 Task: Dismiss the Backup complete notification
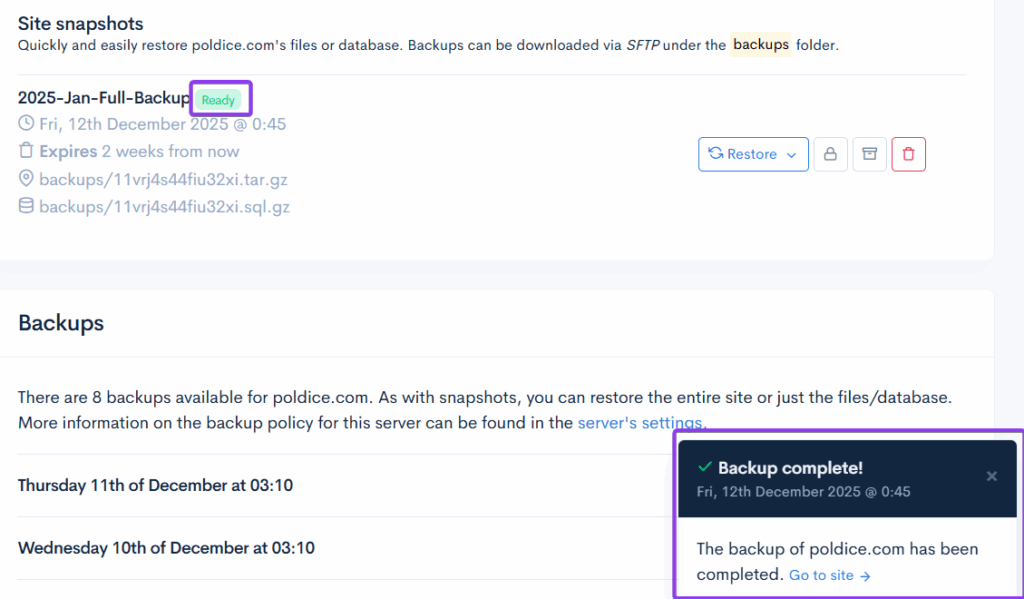tap(991, 476)
